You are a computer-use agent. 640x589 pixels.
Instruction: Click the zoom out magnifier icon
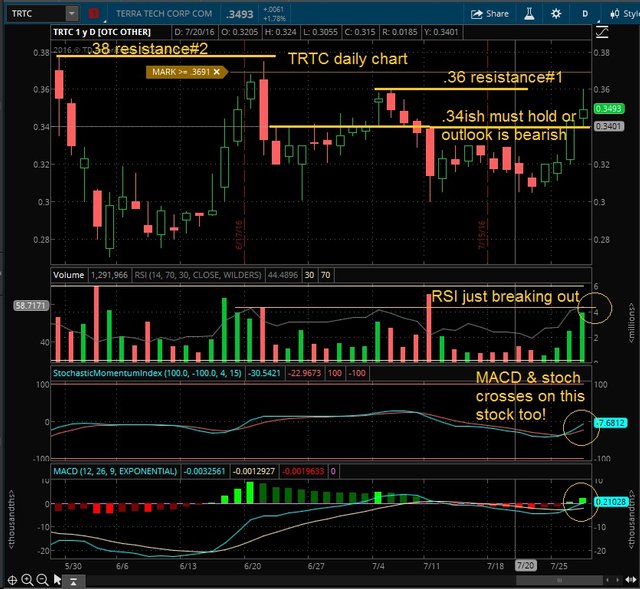click(x=42, y=580)
